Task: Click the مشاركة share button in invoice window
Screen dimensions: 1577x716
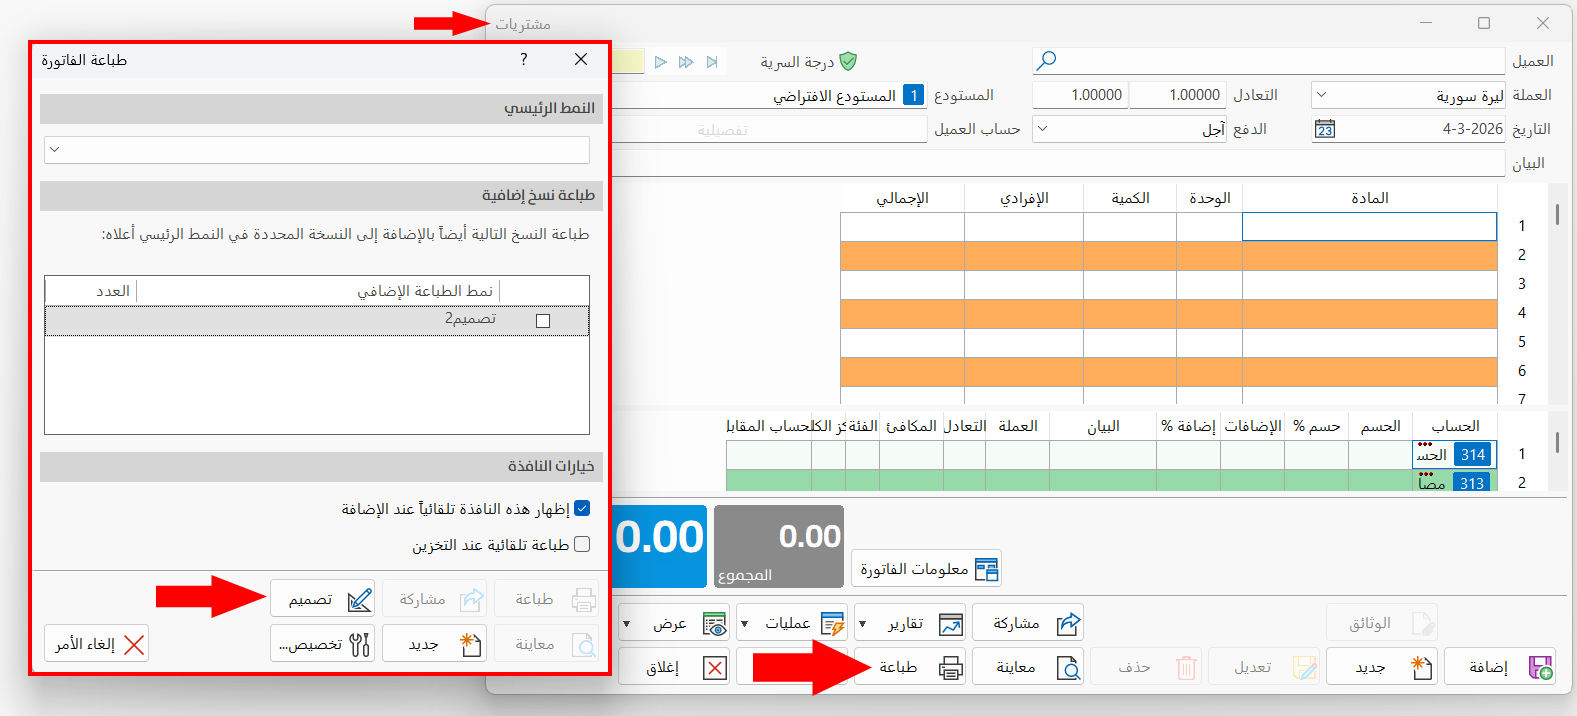Action: point(1028,623)
